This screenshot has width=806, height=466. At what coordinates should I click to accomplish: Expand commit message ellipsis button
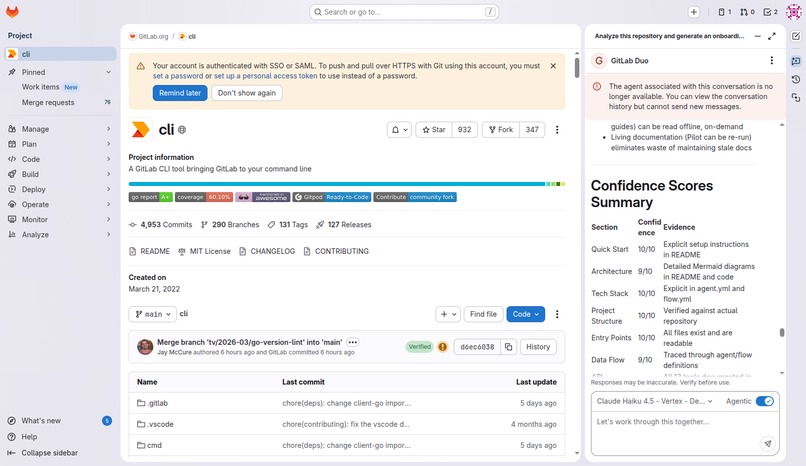pyautogui.click(x=353, y=342)
